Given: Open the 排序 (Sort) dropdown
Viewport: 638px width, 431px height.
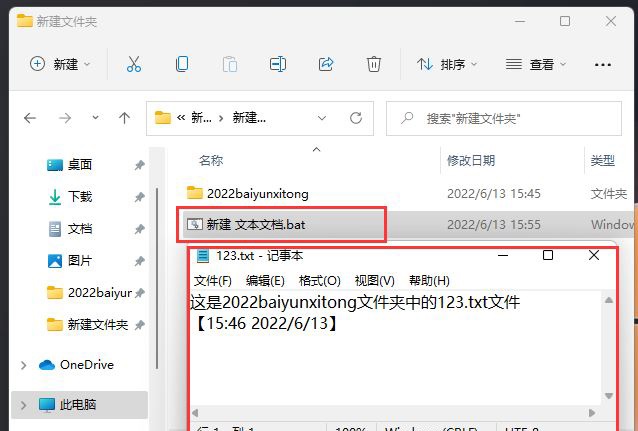Looking at the screenshot, I should pyautogui.click(x=447, y=64).
